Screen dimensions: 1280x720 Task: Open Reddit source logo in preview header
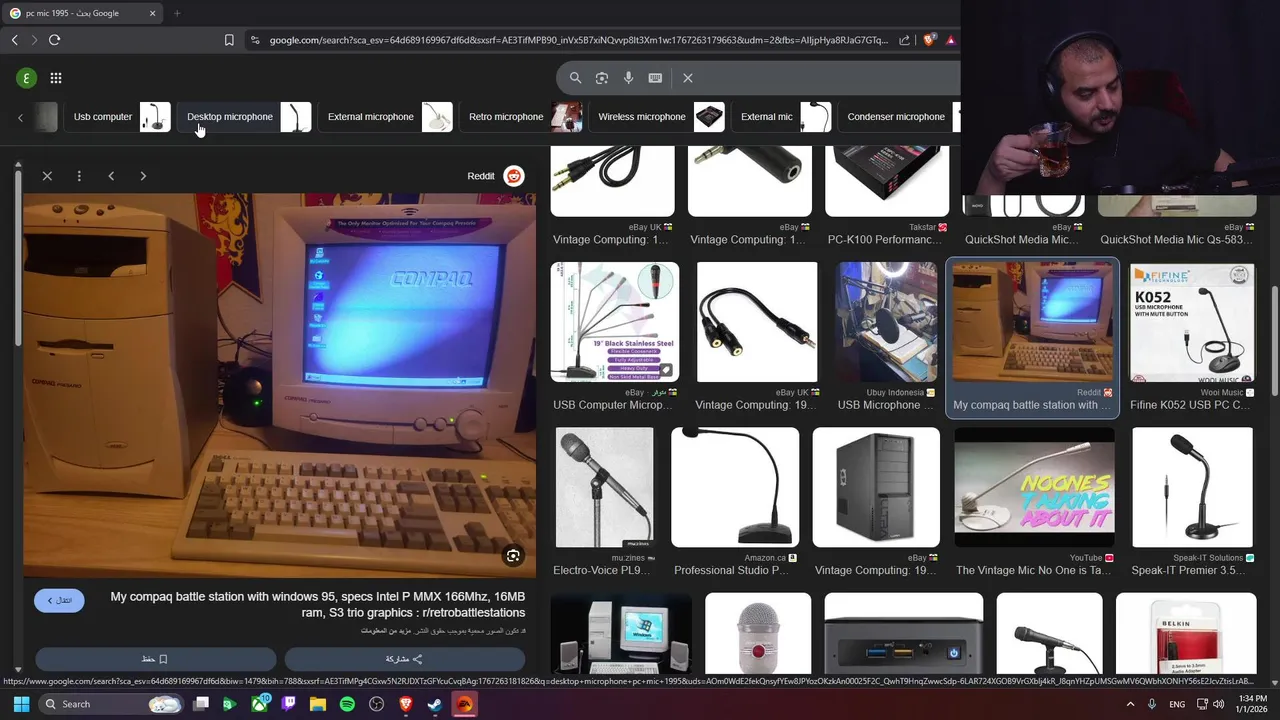click(513, 176)
